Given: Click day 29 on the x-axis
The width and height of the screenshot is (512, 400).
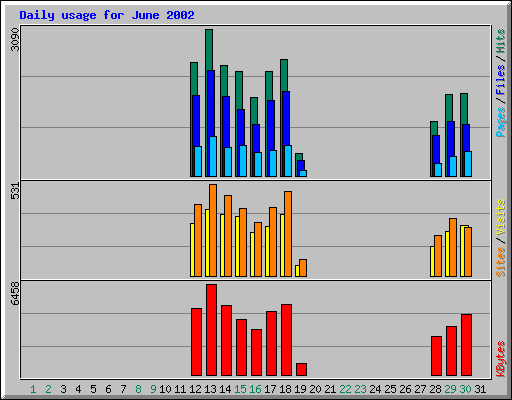Looking at the screenshot, I should pos(450,389).
